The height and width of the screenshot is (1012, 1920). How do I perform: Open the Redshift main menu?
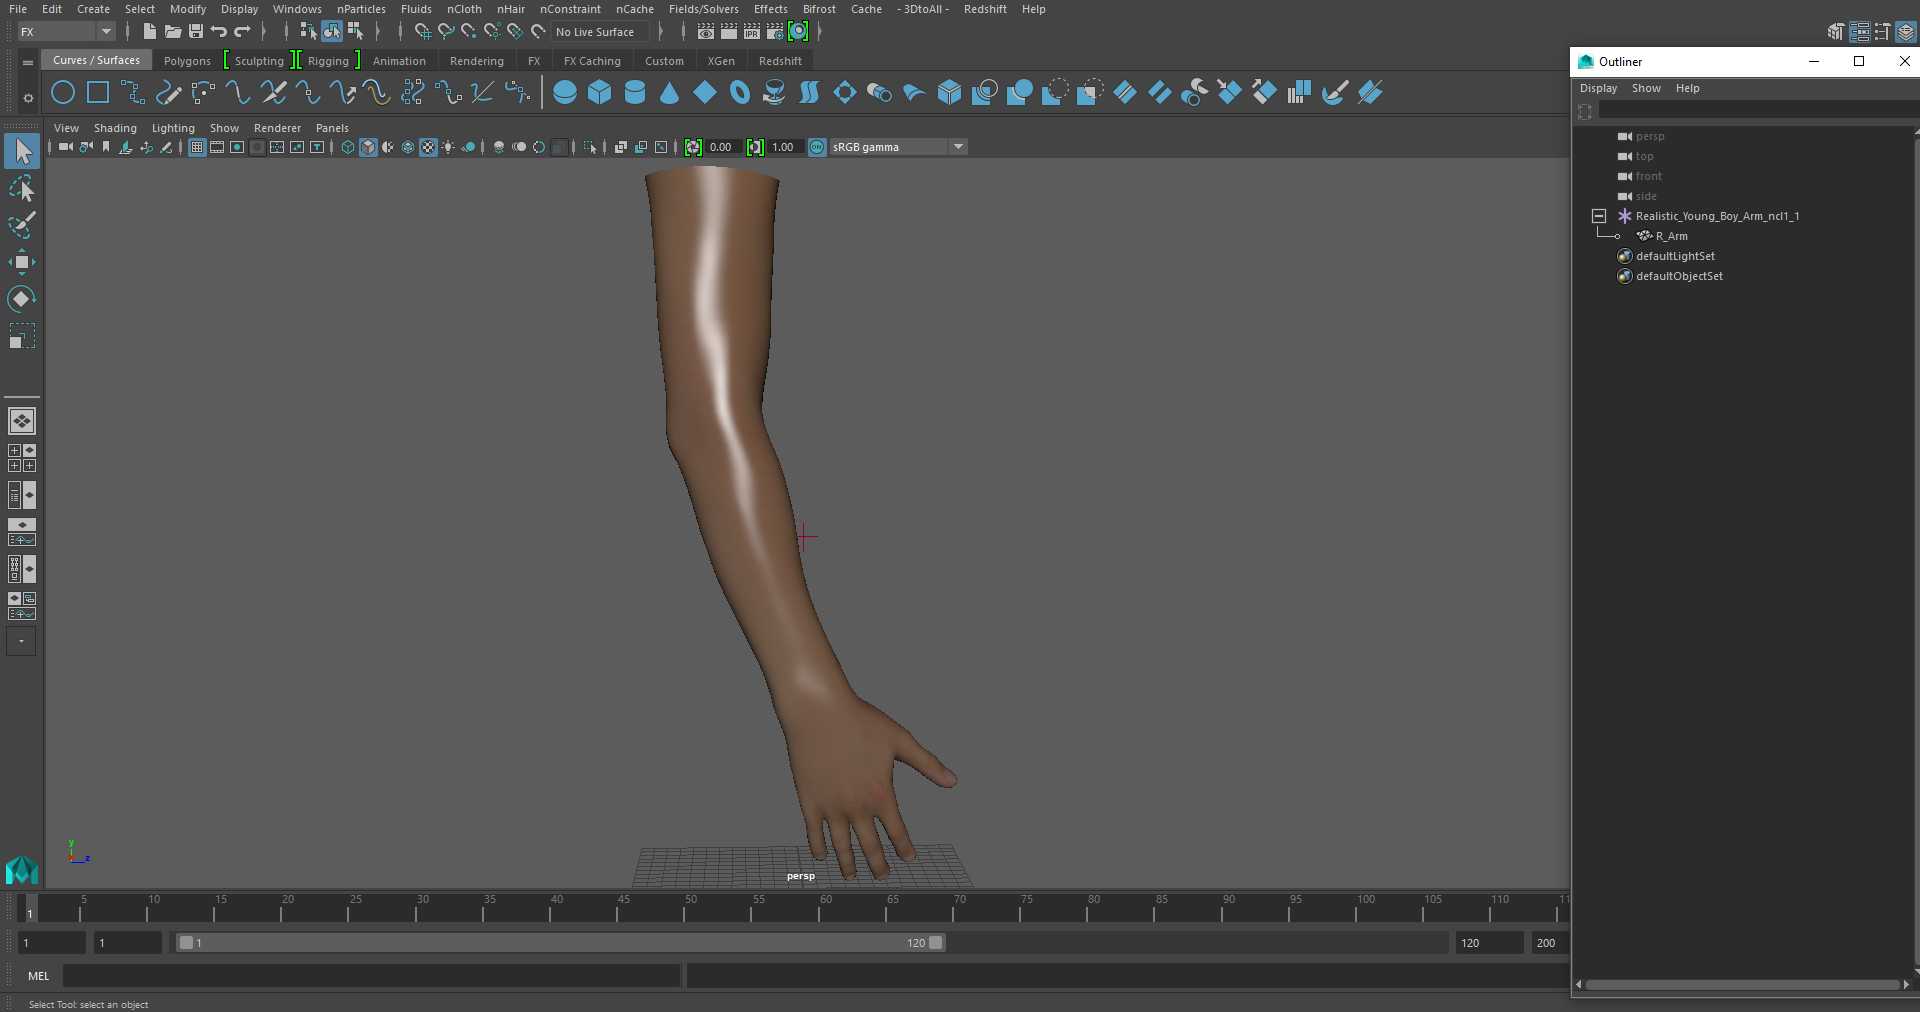pyautogui.click(x=985, y=9)
